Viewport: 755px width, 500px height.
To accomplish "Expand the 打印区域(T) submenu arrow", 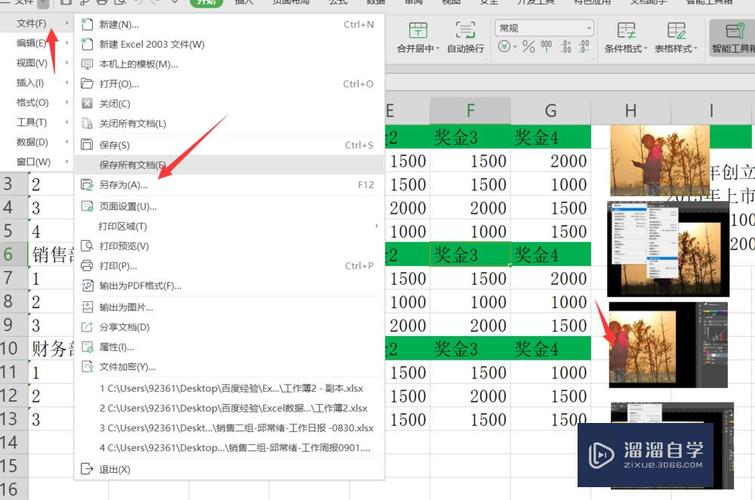I will (377, 226).
